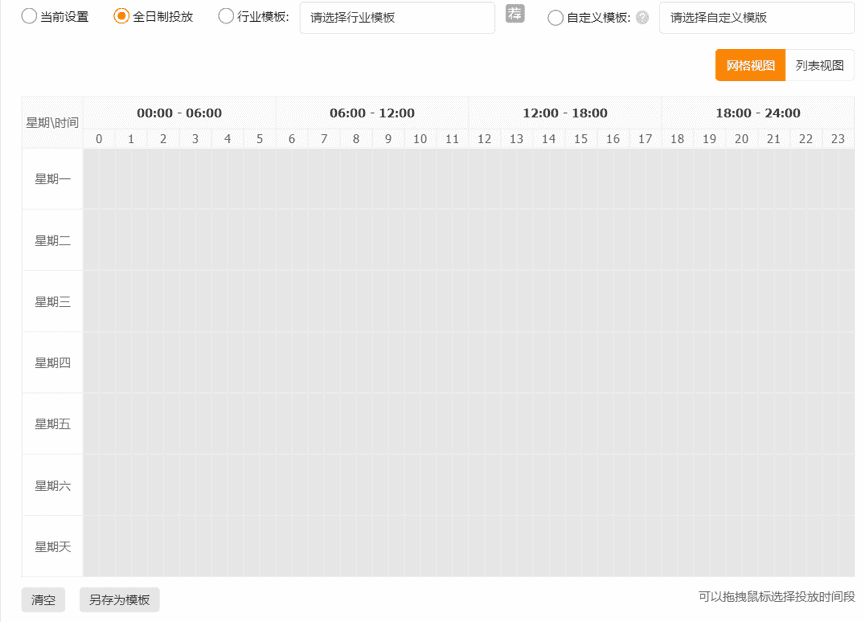Image resolution: width=865 pixels, height=622 pixels.
Task: Click hour 8 column header
Action: (x=356, y=138)
